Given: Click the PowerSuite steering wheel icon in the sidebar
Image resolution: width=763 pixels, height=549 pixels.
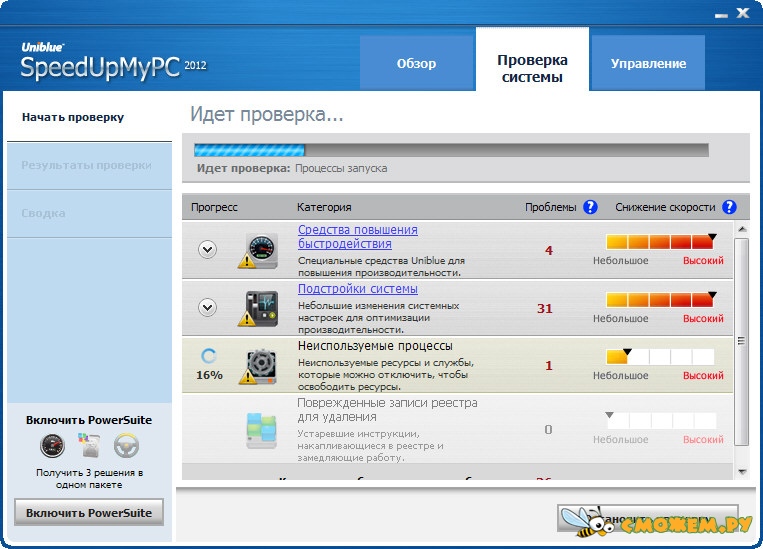Looking at the screenshot, I should pyautogui.click(x=127, y=445).
